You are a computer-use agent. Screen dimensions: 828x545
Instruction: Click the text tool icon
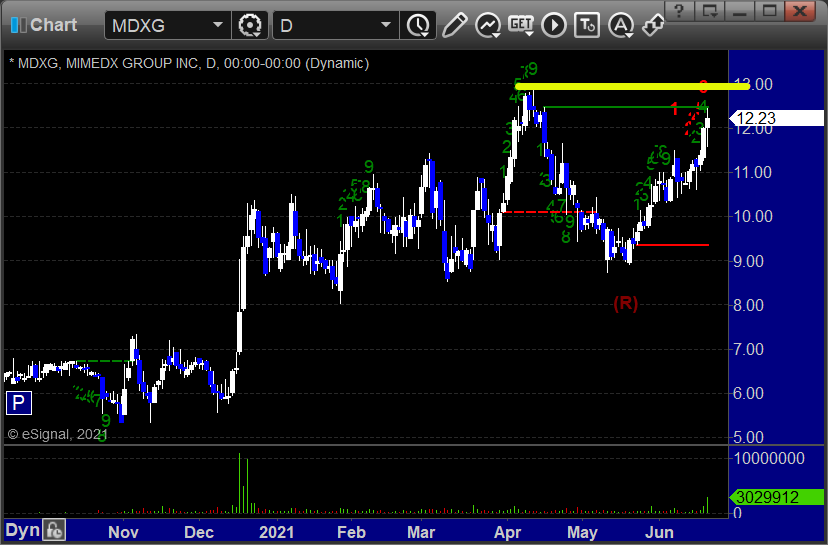(587, 25)
